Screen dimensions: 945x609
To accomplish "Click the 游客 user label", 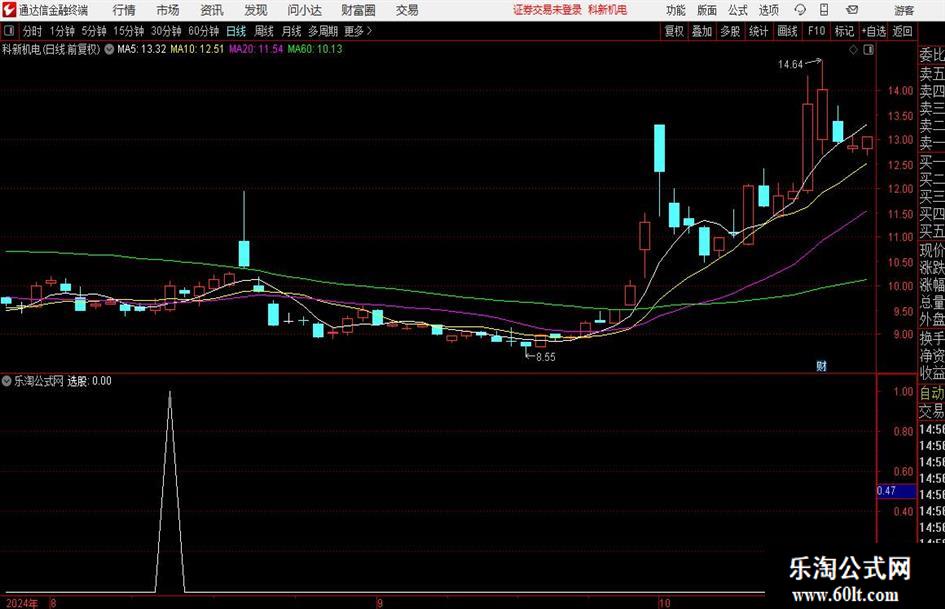I will point(904,10).
